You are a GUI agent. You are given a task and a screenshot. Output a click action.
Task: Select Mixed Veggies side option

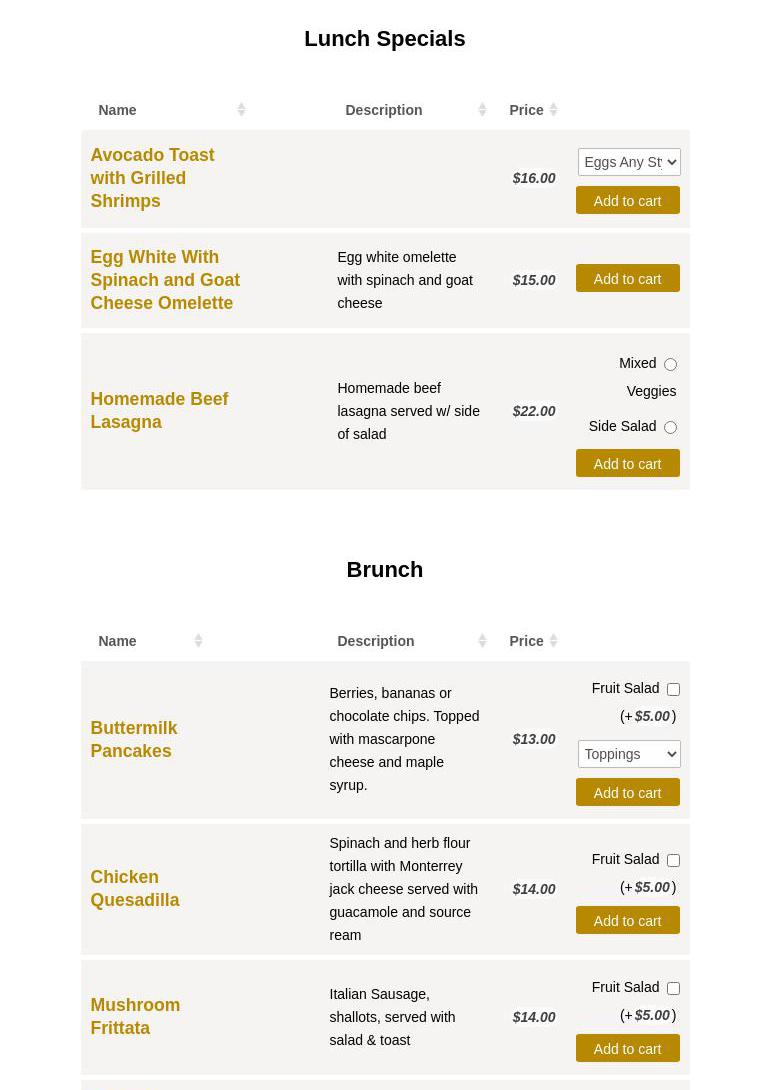pyautogui.click(x=670, y=365)
